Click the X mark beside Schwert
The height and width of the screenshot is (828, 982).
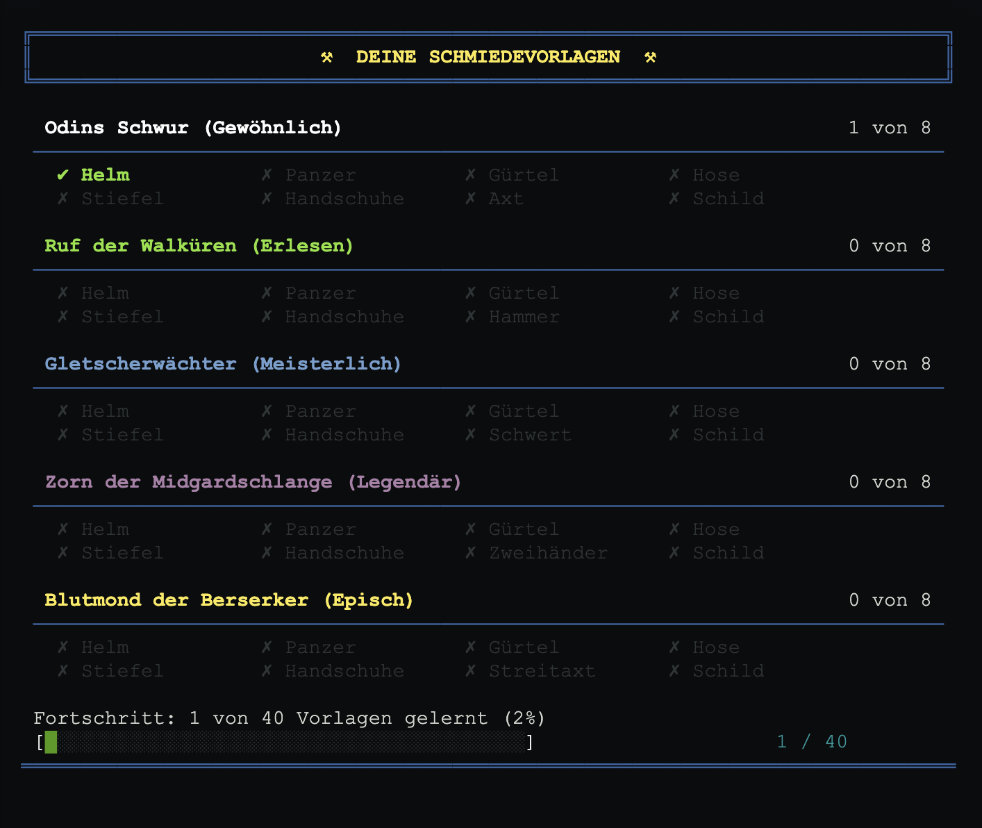470,435
